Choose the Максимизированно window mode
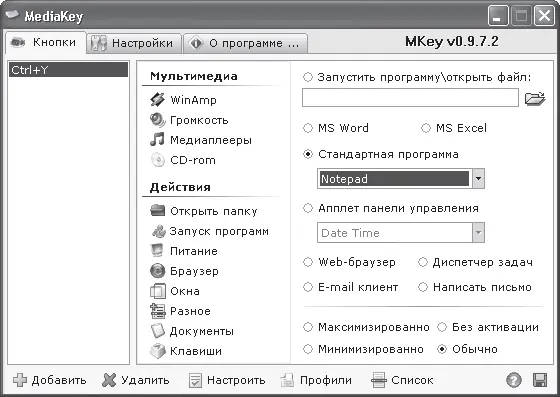 click(308, 327)
